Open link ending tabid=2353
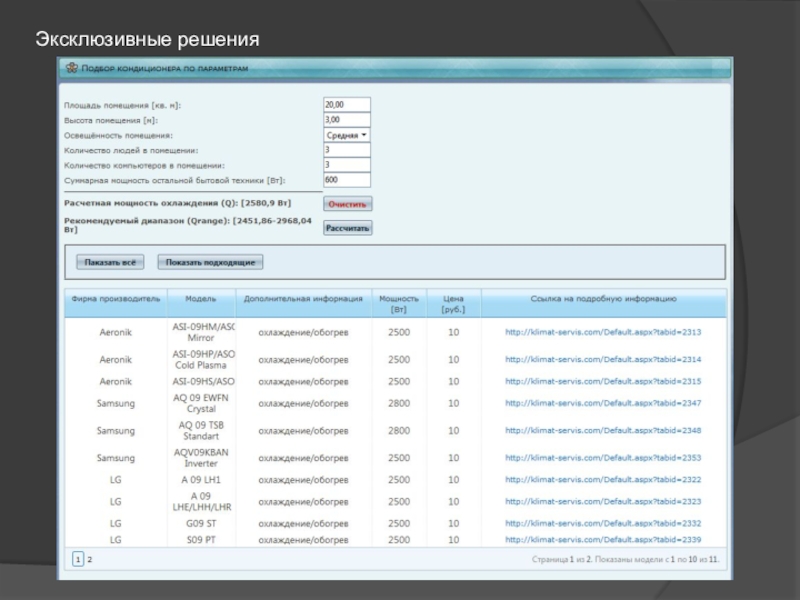Screen dimensions: 800x600 click(x=603, y=458)
